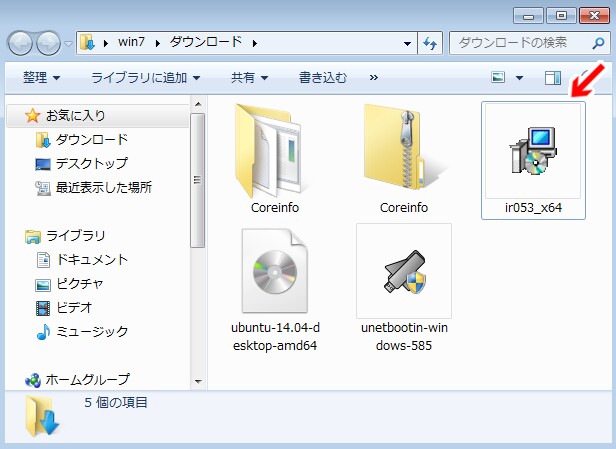Viewport: 616px width, 449px height.
Task: Maximize the explorer window
Action: (x=561, y=16)
